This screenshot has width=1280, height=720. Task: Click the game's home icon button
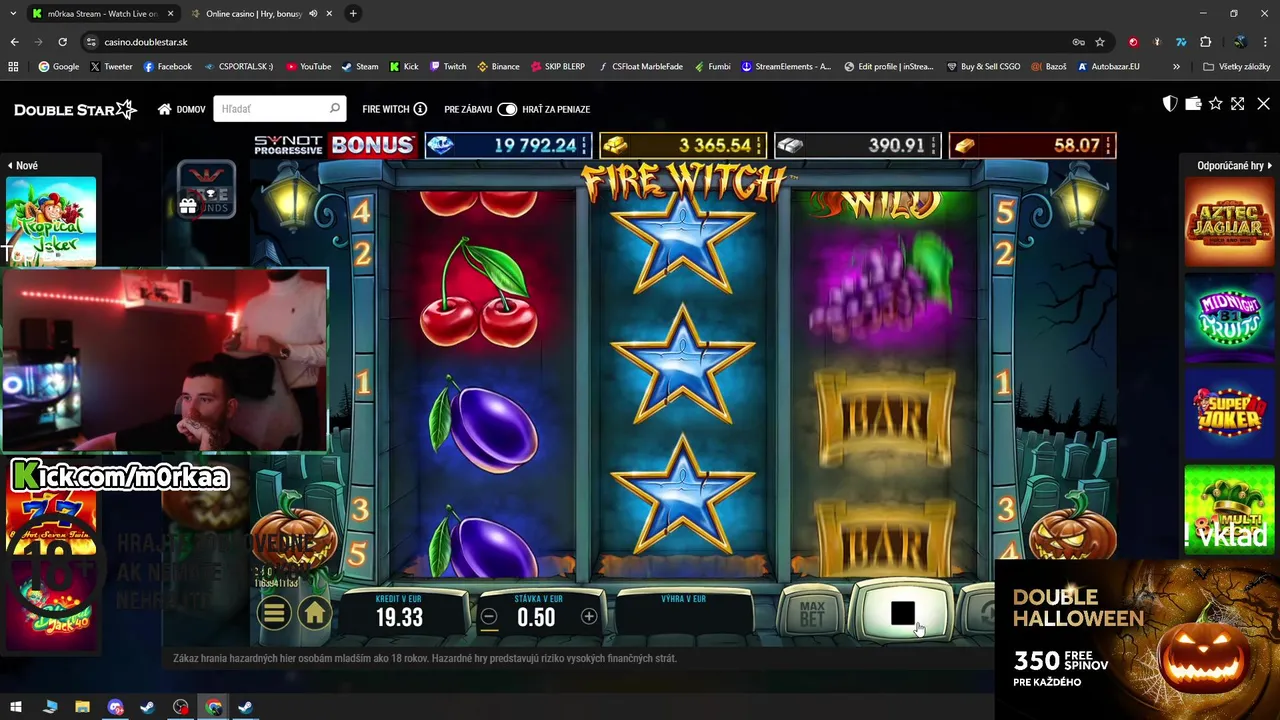click(314, 614)
